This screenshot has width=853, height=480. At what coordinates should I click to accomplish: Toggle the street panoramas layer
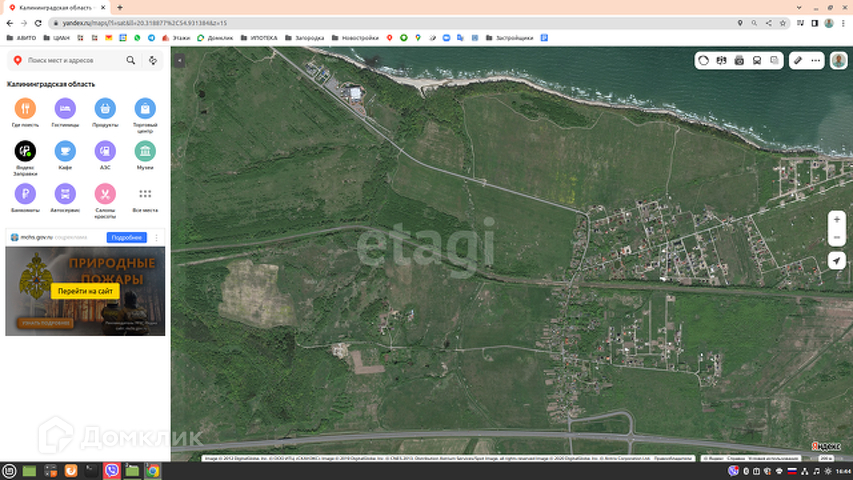[x=739, y=60]
